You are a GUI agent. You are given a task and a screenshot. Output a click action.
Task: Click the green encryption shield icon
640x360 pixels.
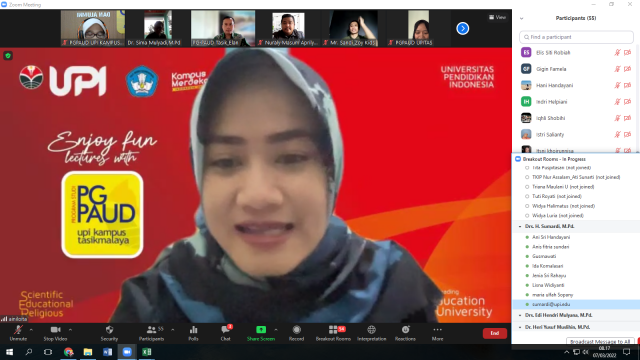[x=8, y=56]
